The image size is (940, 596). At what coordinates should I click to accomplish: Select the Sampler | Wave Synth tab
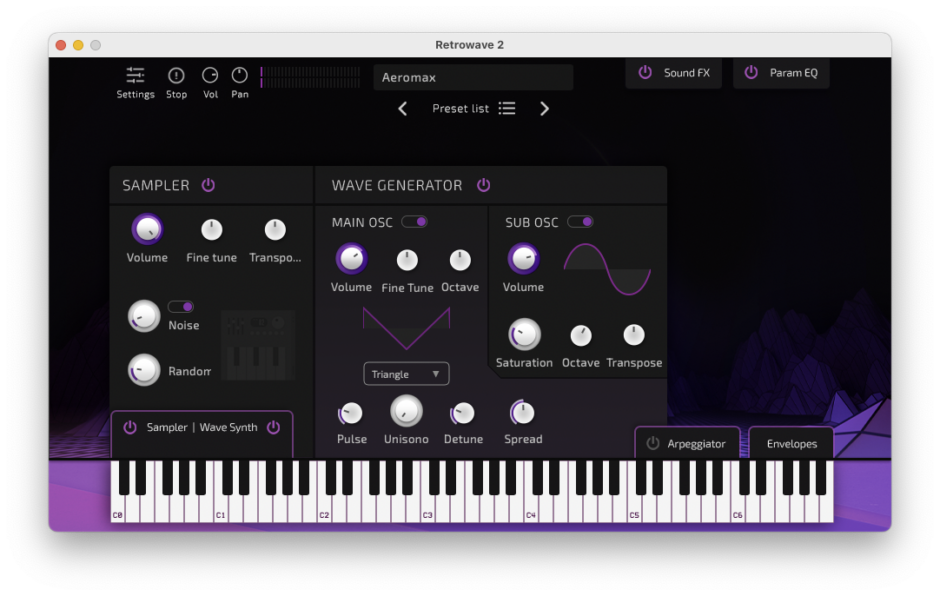point(200,427)
